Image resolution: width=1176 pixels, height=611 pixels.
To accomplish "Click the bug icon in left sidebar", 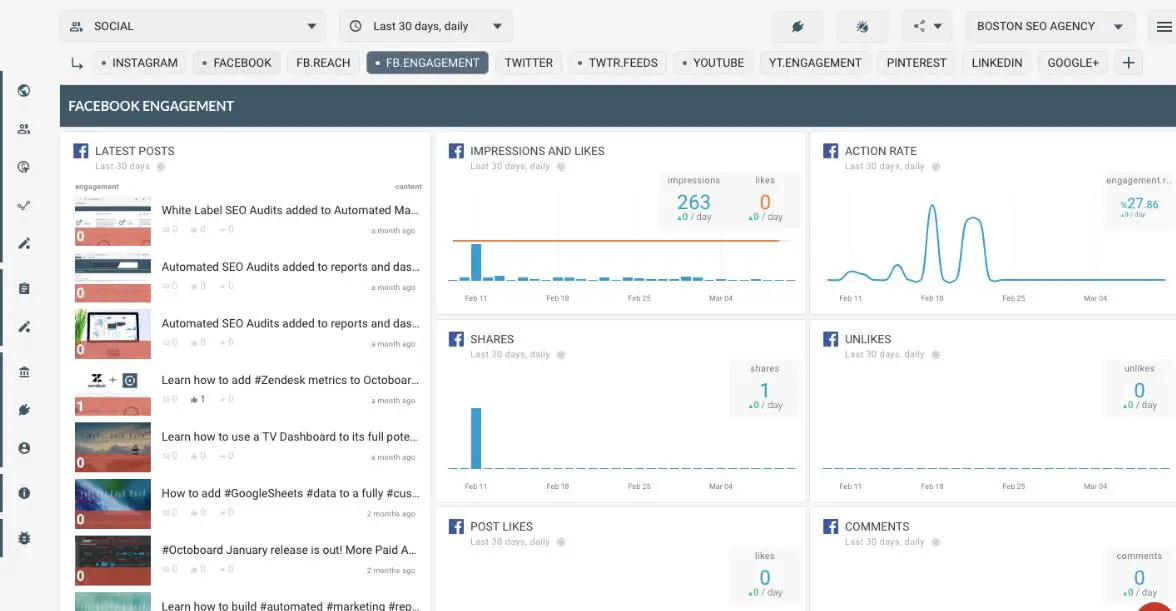I will click(24, 538).
